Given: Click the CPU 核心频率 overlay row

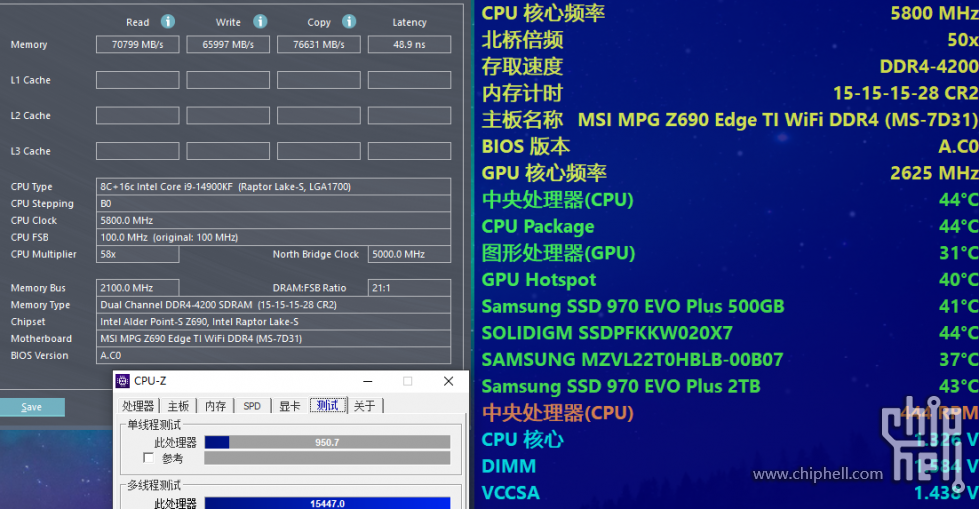Looking at the screenshot, I should (729, 13).
